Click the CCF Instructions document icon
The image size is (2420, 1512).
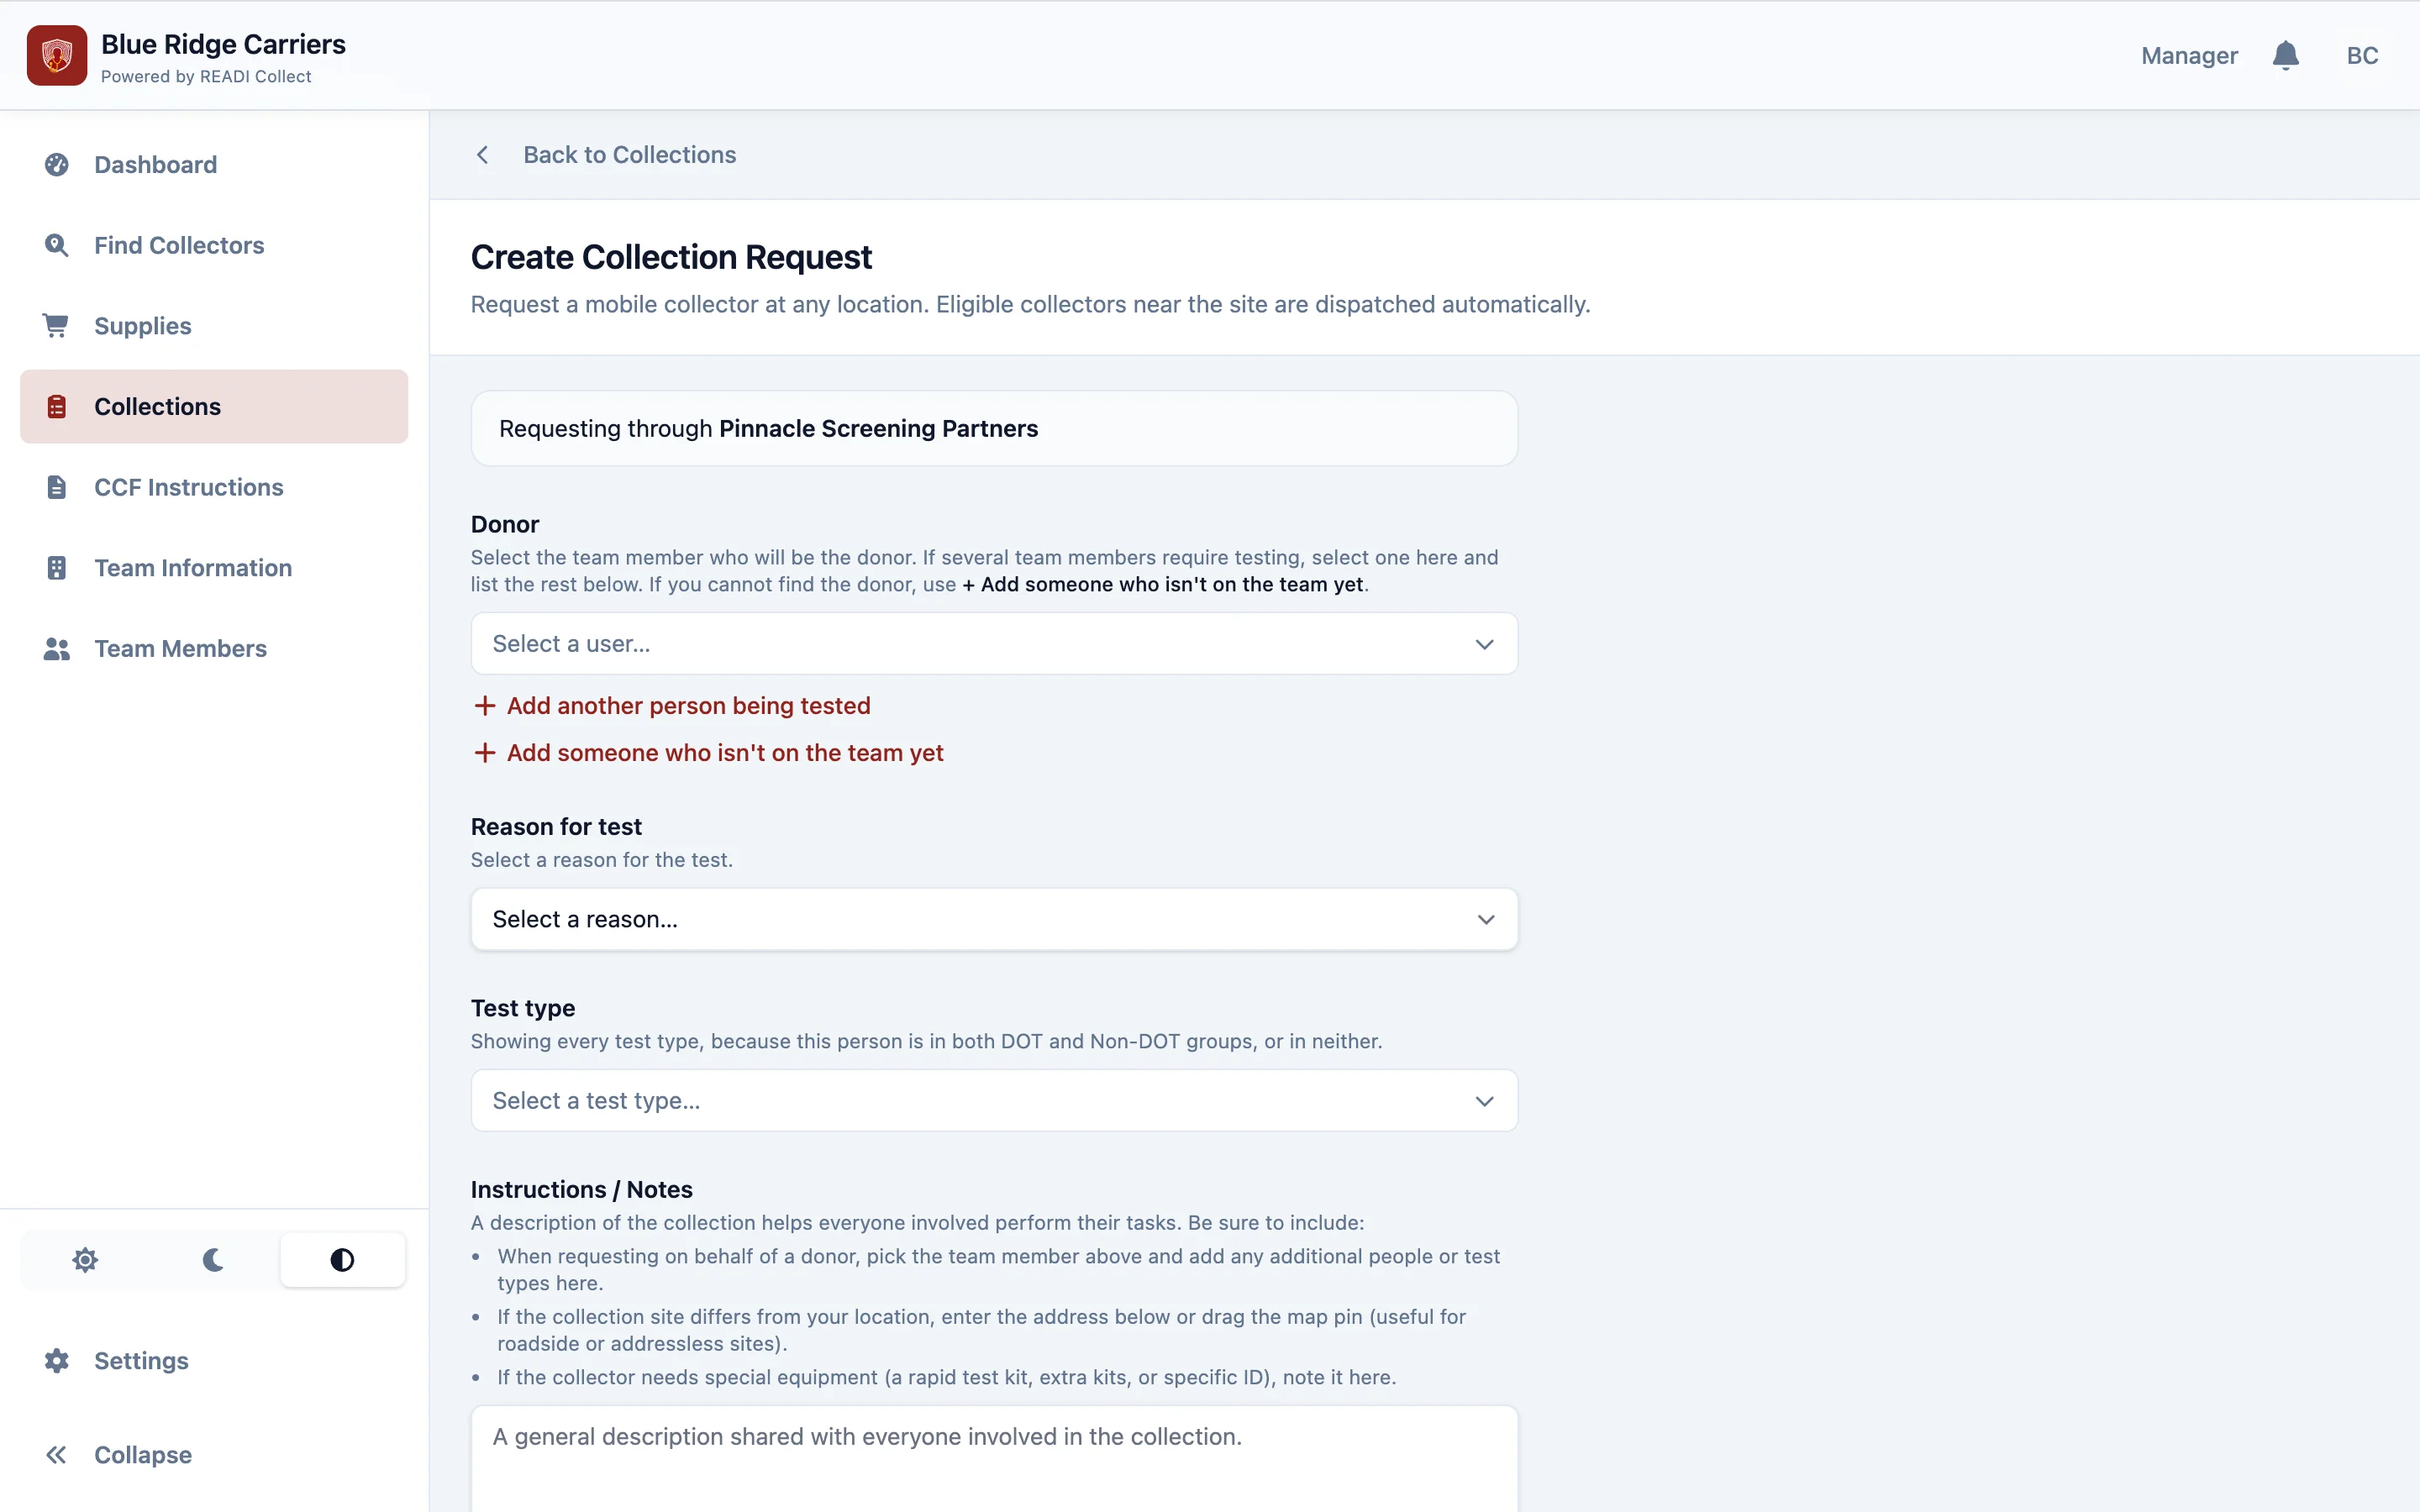pyautogui.click(x=57, y=487)
